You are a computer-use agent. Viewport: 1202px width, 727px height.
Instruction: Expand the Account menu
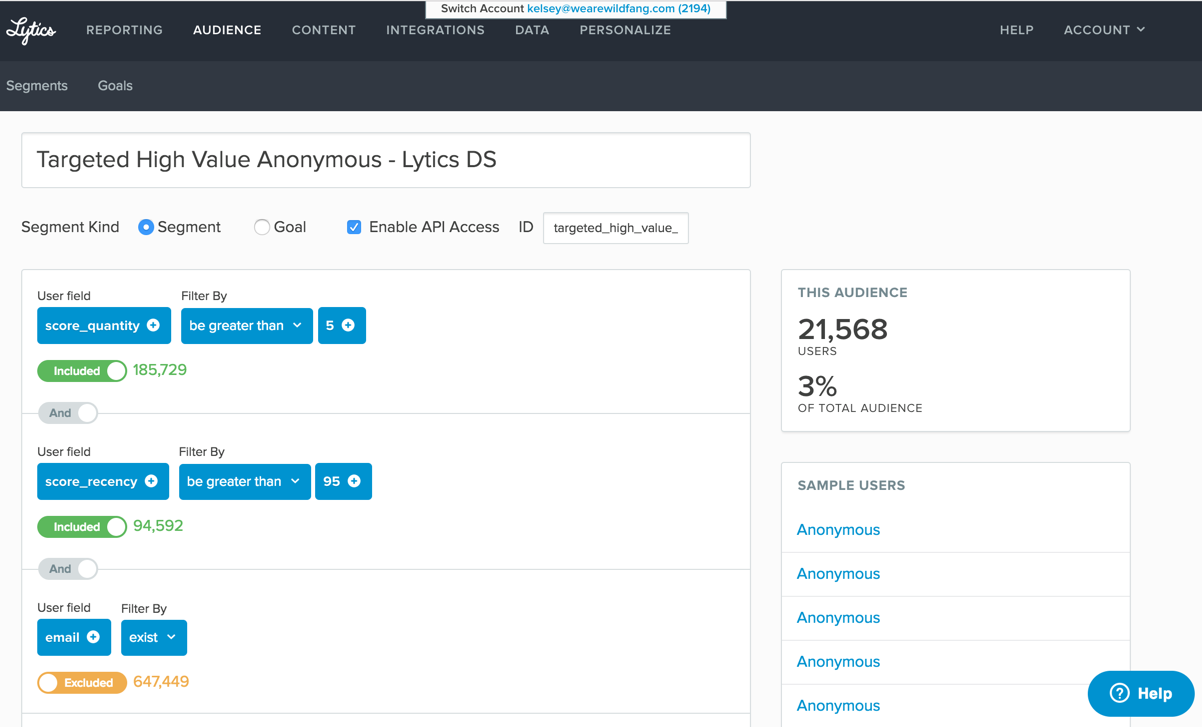(x=1104, y=30)
